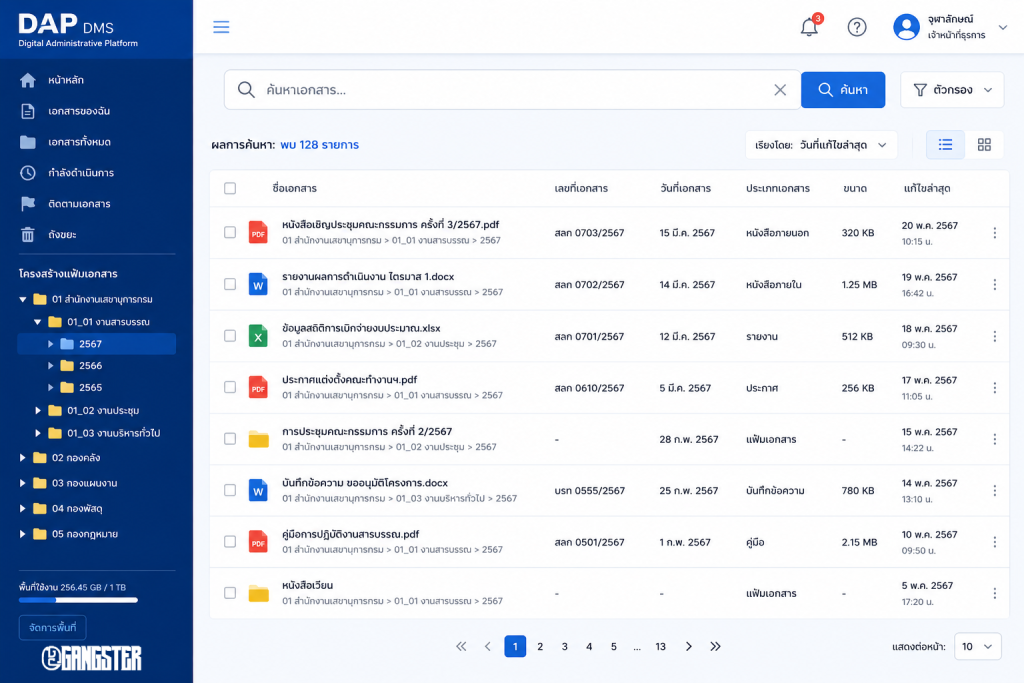This screenshot has width=1024, height=683.
Task: Click the magnifier icon in search box
Action: [x=246, y=89]
